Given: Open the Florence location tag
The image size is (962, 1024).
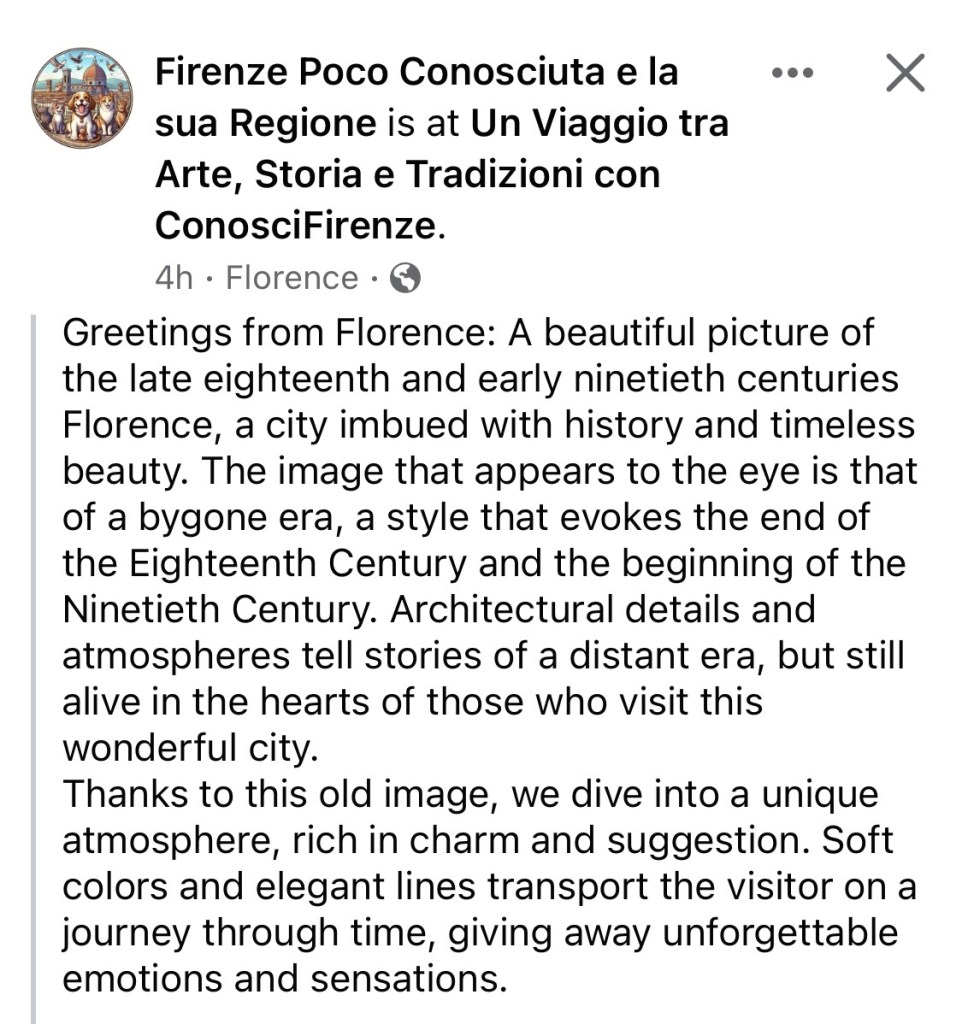Looking at the screenshot, I should [291, 278].
